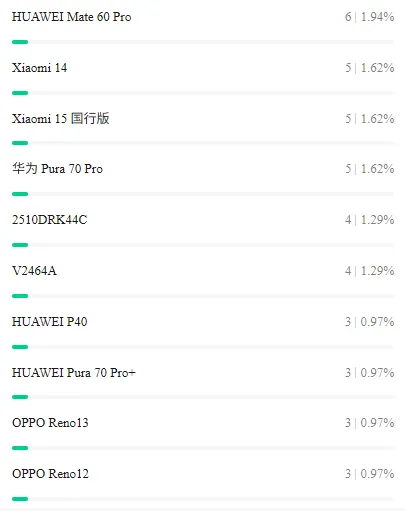Click the OPPO Reno12 label
405x511 pixels.
coord(50,474)
